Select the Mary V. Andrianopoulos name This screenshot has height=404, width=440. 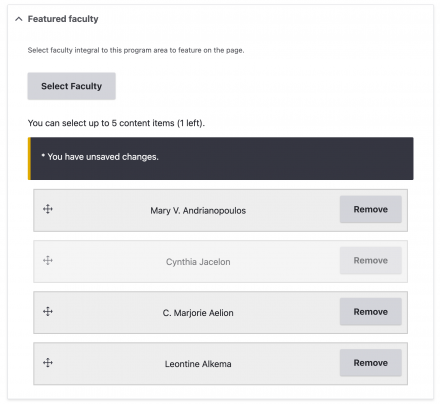coord(198,211)
